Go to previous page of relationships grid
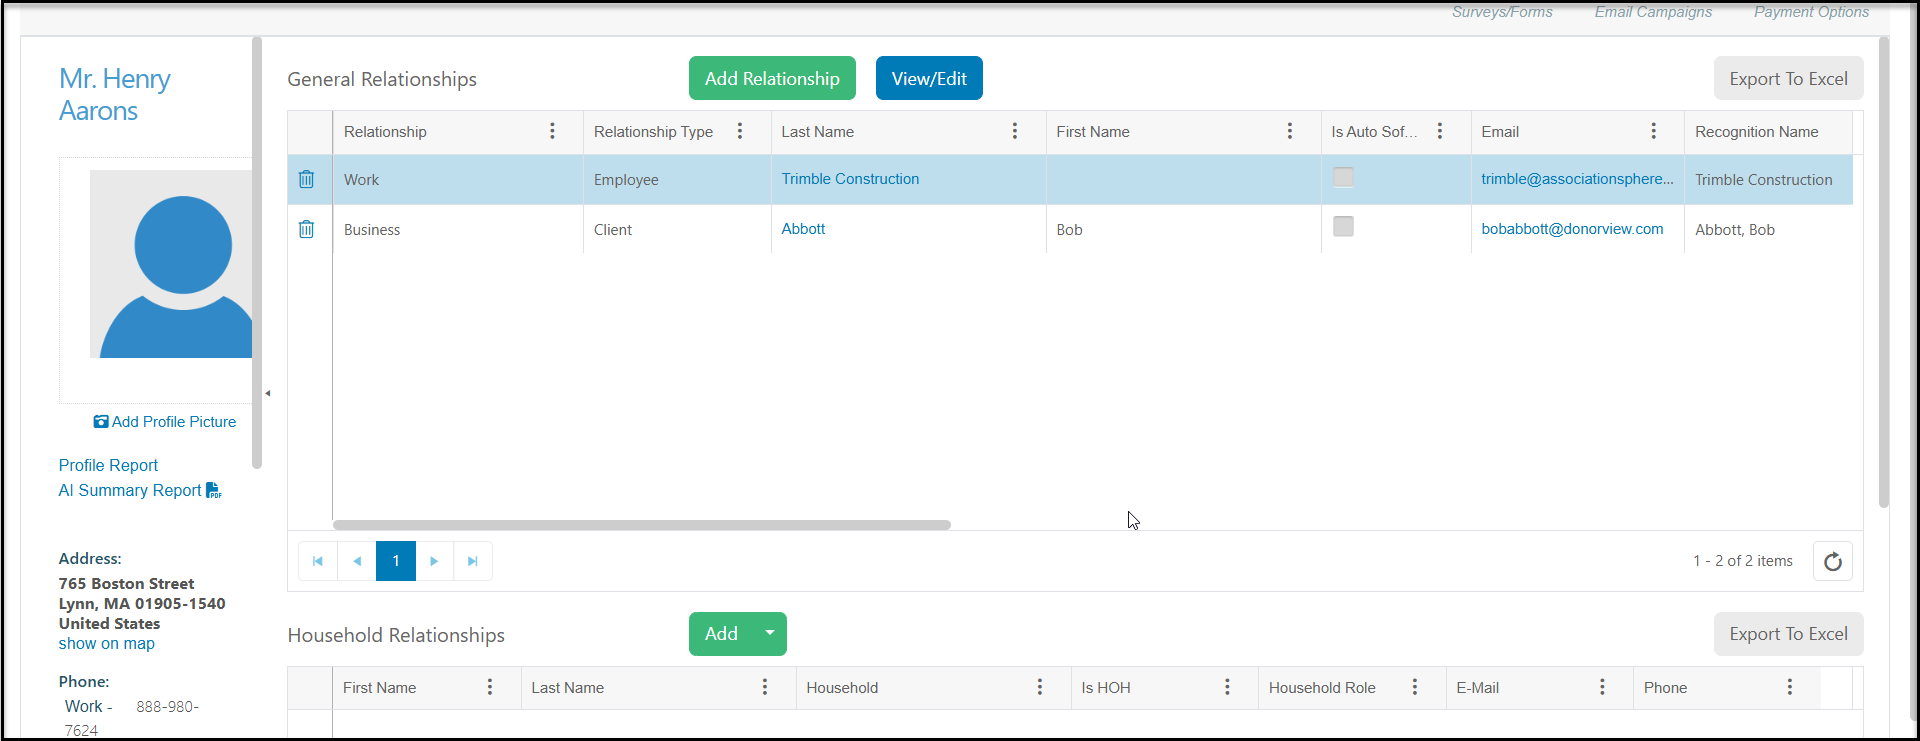 (x=357, y=561)
